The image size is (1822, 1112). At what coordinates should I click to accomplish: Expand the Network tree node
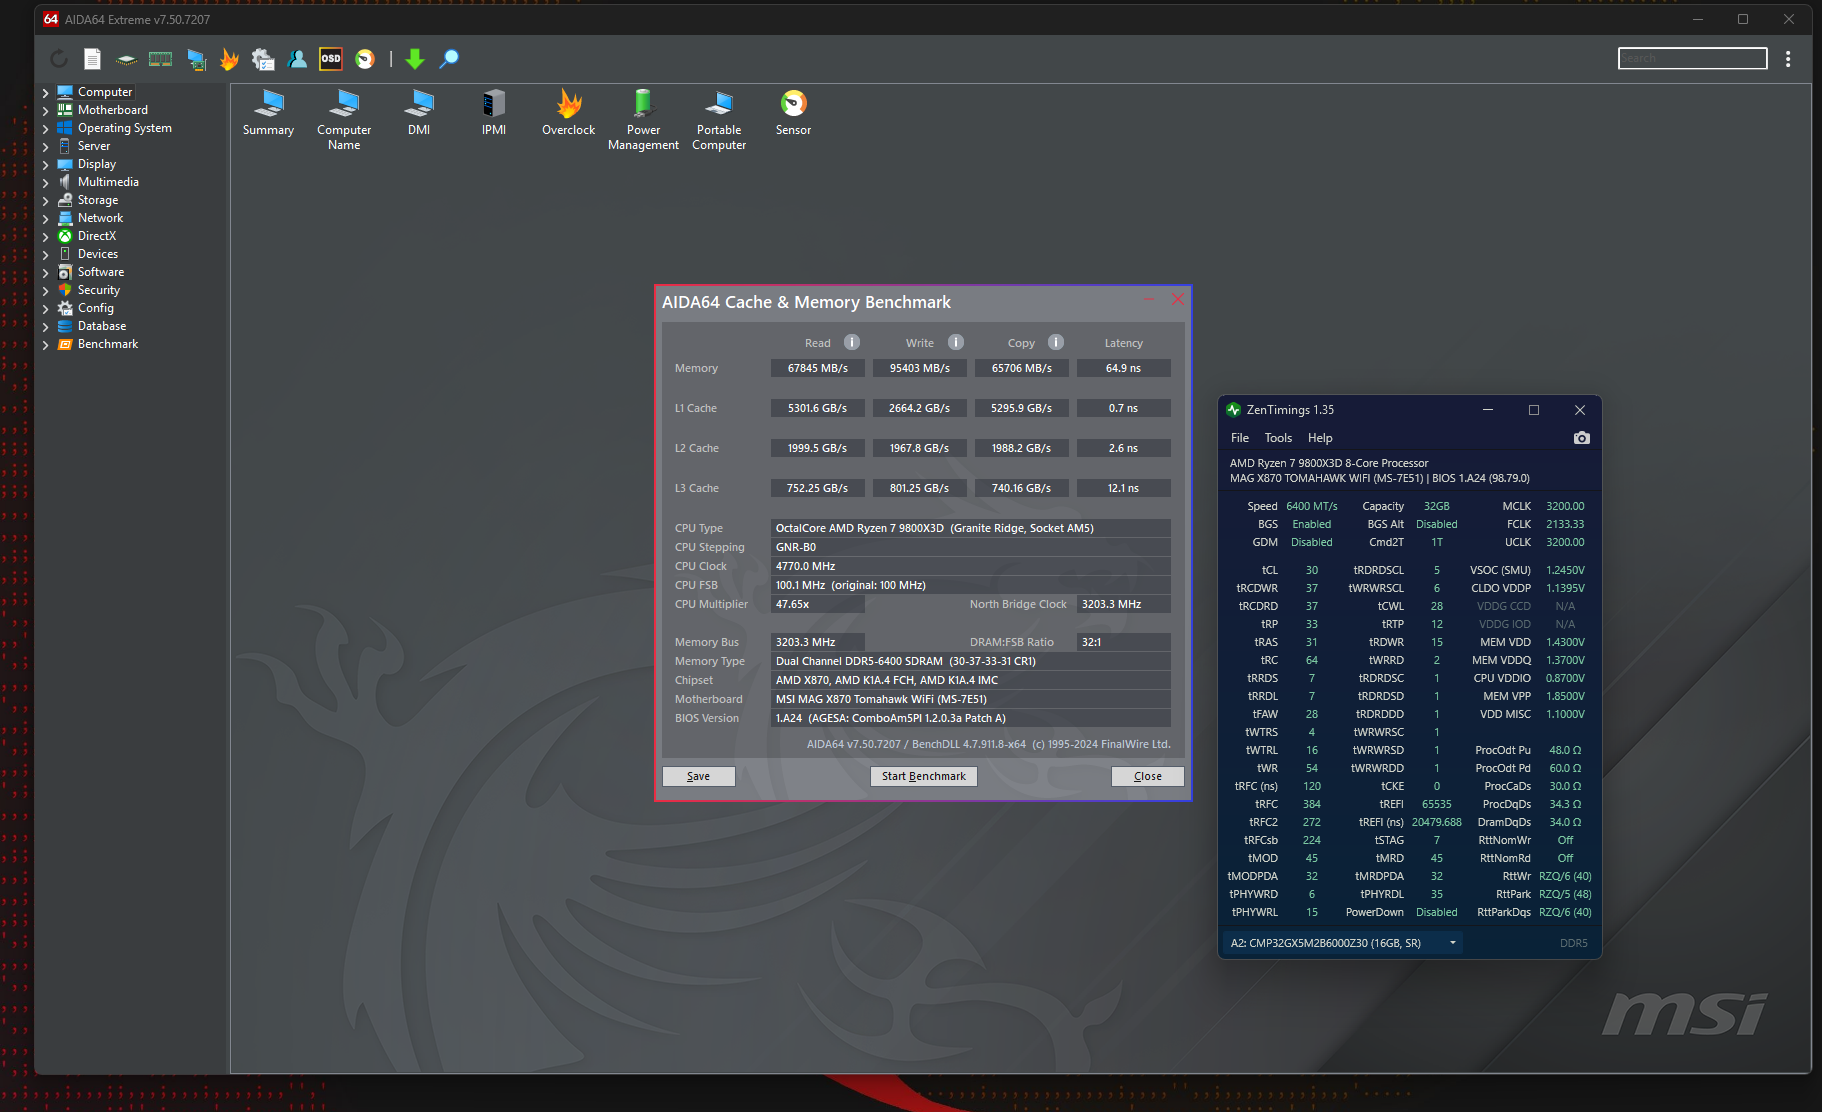(x=45, y=219)
